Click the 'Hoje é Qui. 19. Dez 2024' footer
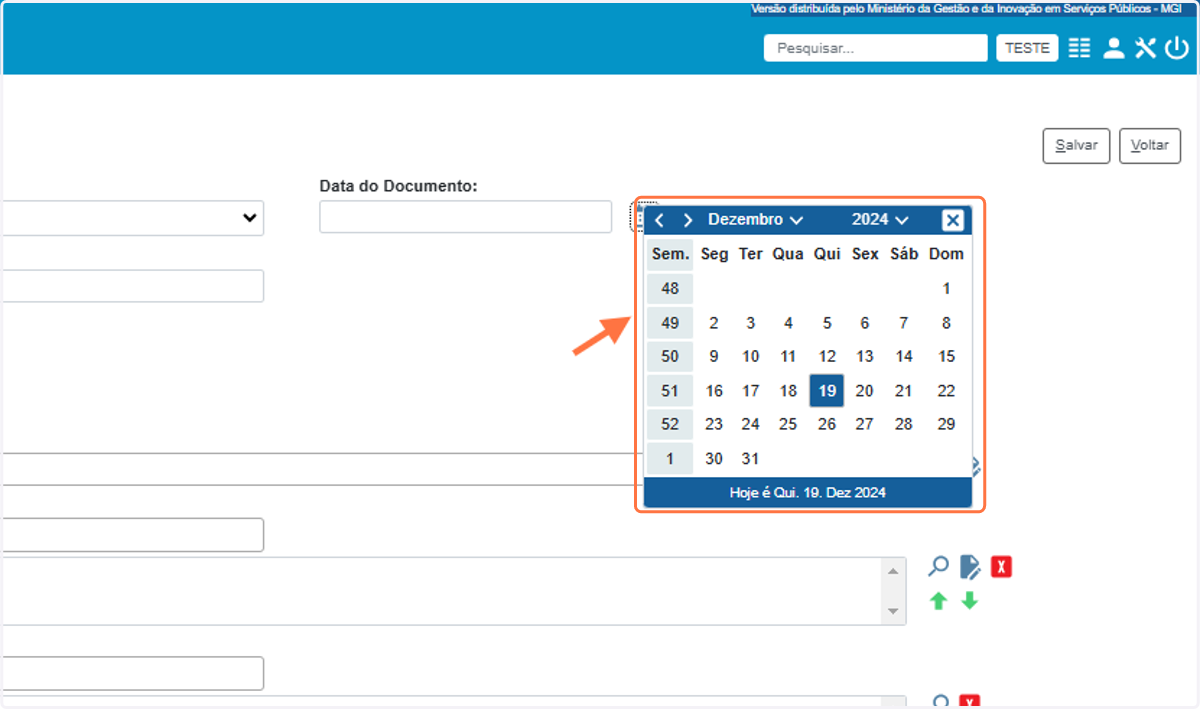This screenshot has height=709, width=1200. coord(808,492)
